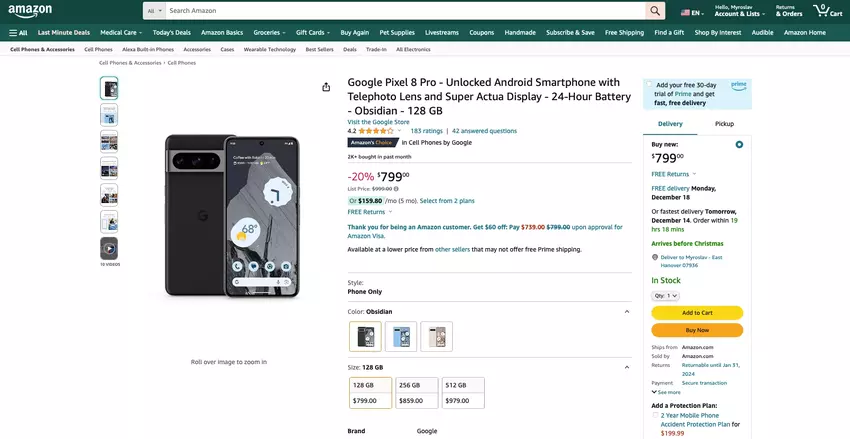Select the Buy new radio button

pos(739,144)
